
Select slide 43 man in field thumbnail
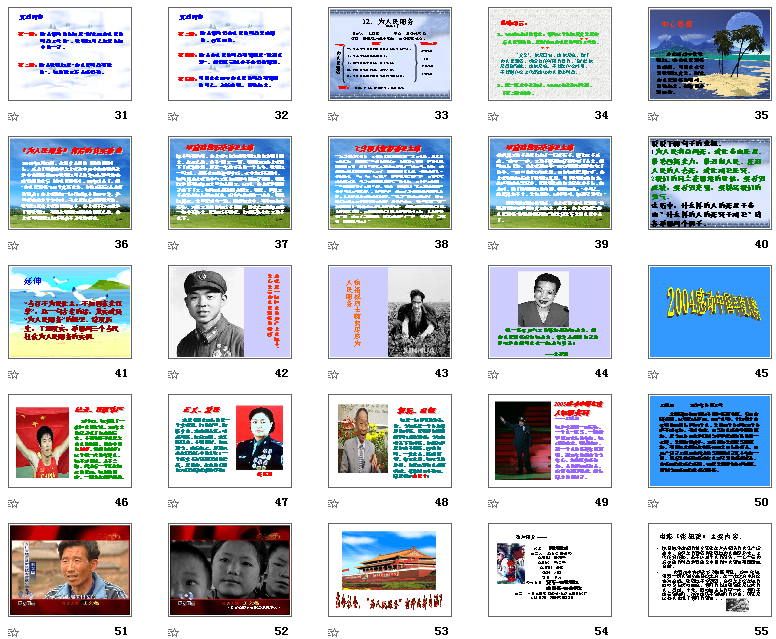coord(390,312)
